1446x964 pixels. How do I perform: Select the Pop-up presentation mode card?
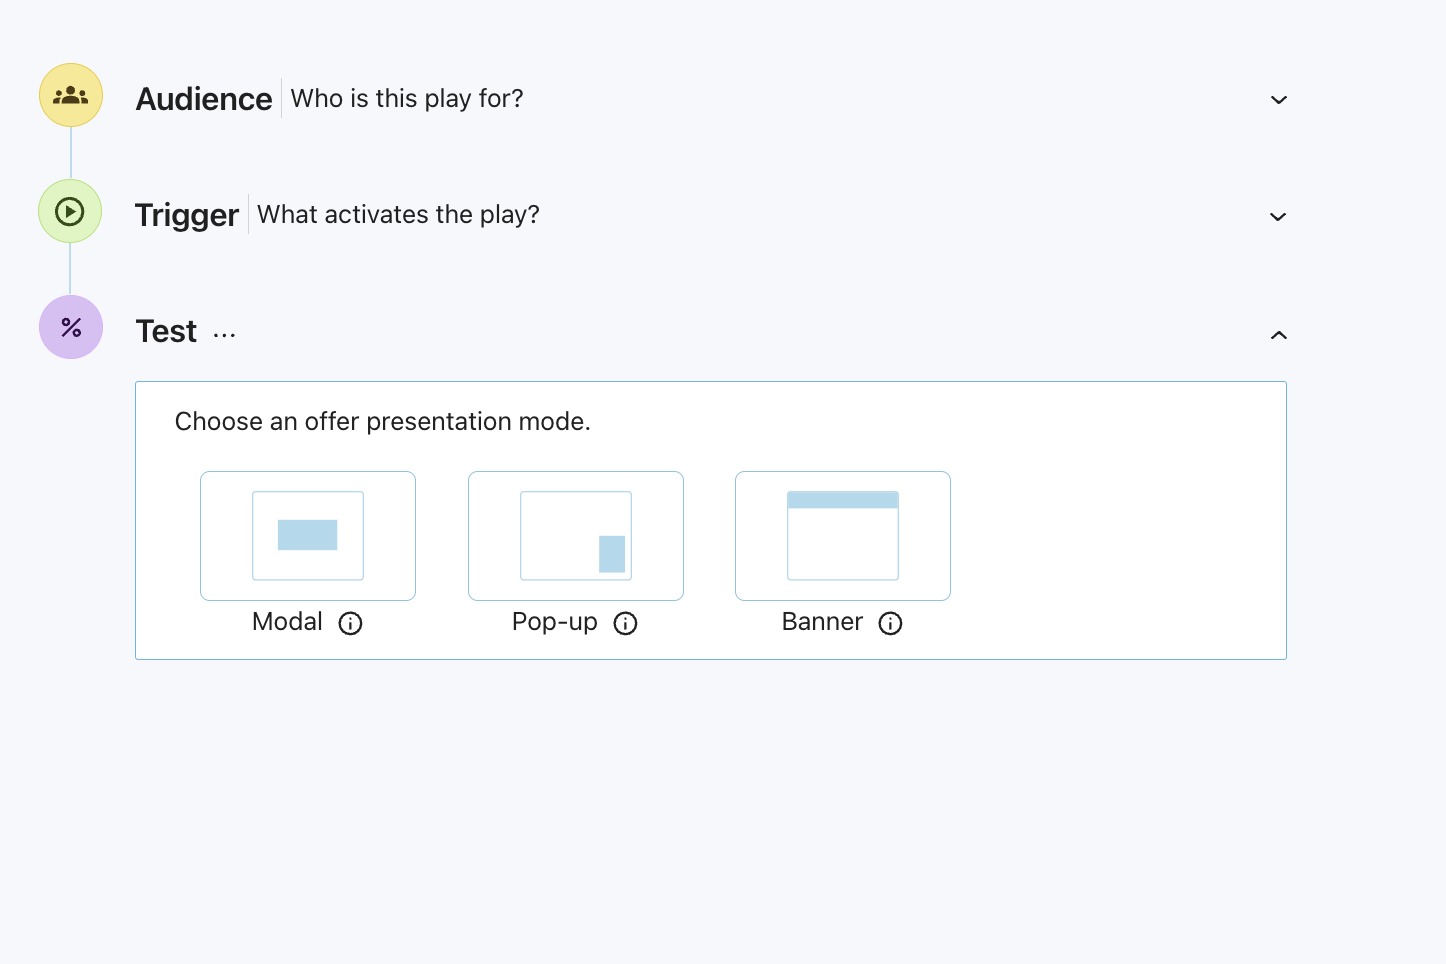576,536
